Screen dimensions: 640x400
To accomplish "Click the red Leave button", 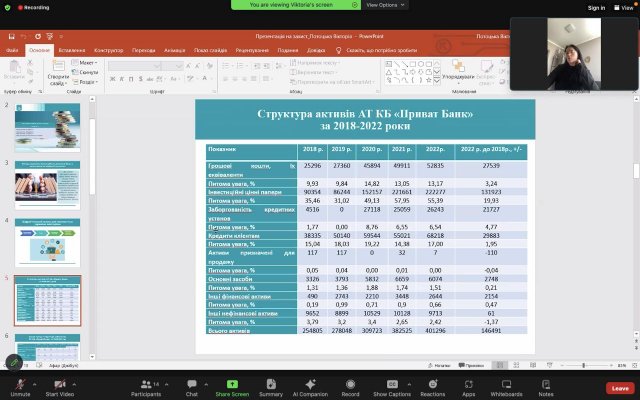I will (x=620, y=387).
